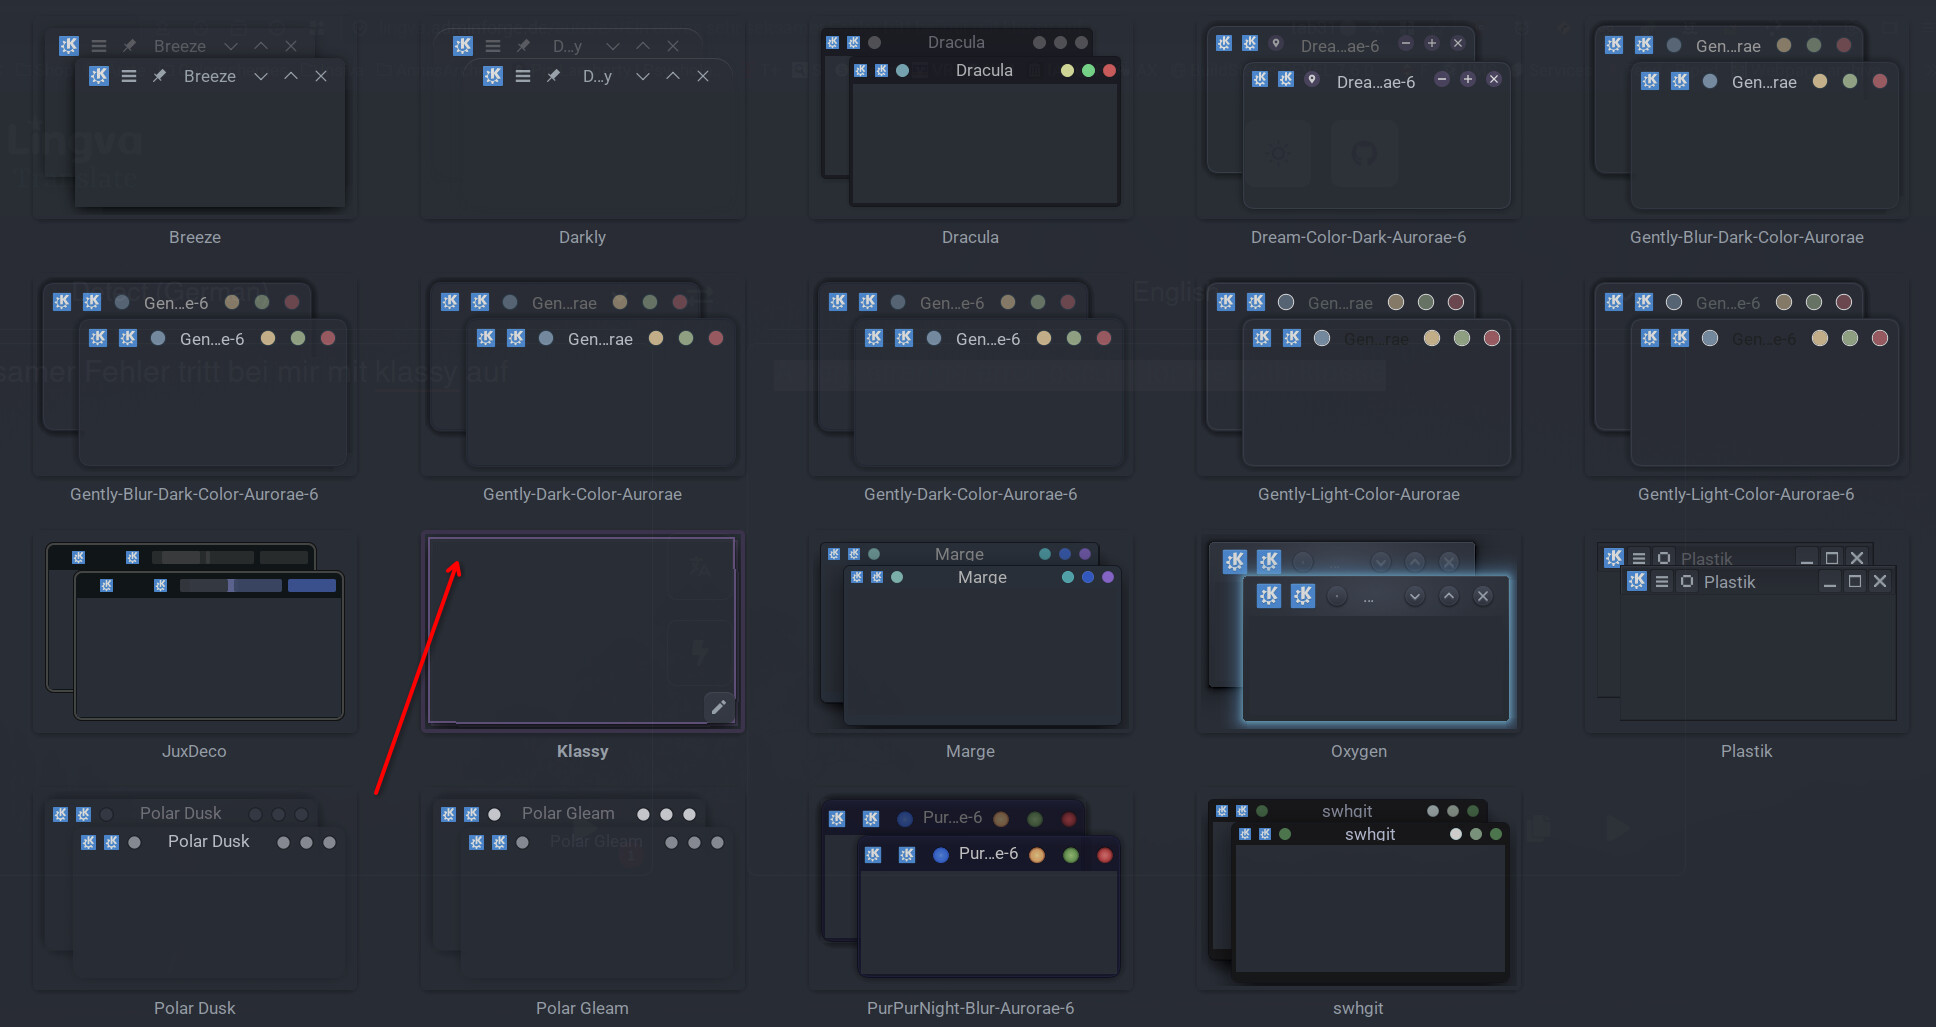The height and width of the screenshot is (1027, 1936).
Task: Click the KDE logo icon in Oxygen front preview
Action: [1269, 596]
